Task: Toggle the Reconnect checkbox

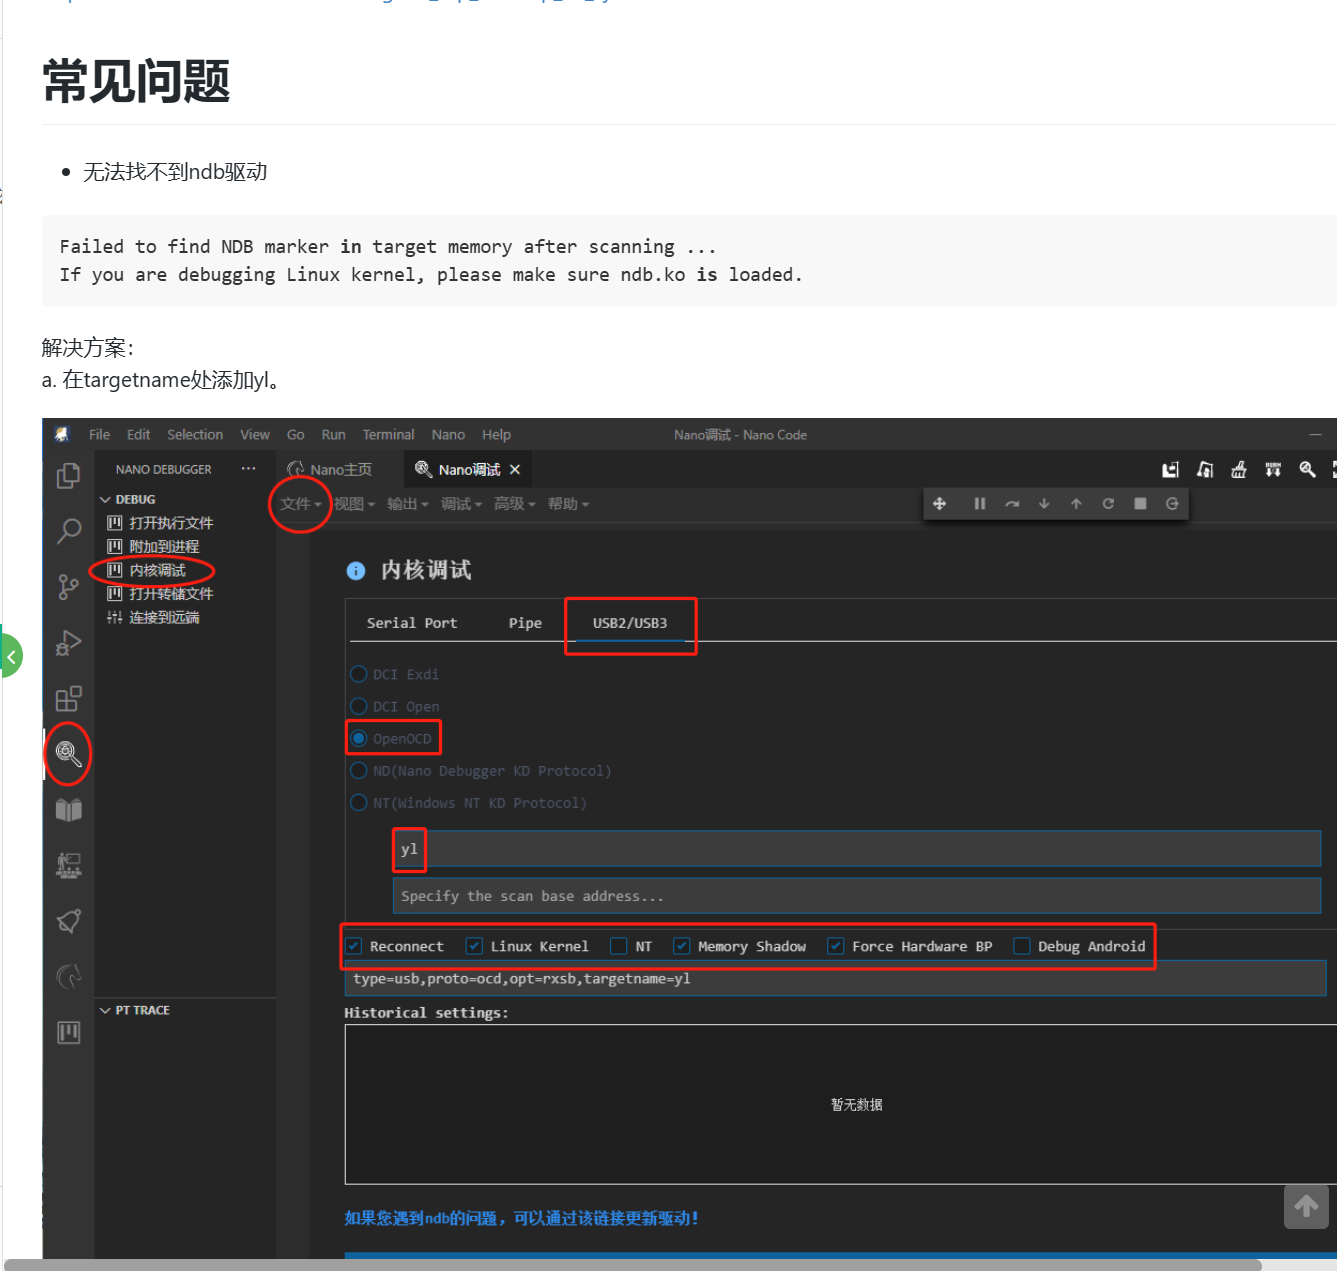Action: [x=354, y=946]
